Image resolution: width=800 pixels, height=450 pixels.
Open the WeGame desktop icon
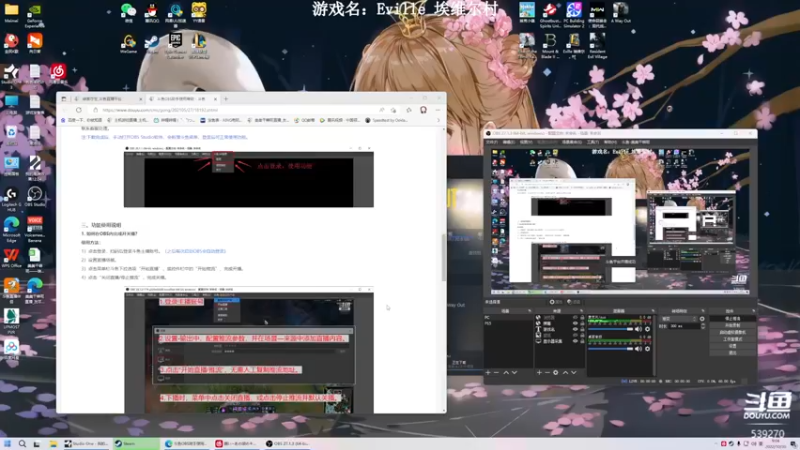(x=128, y=43)
